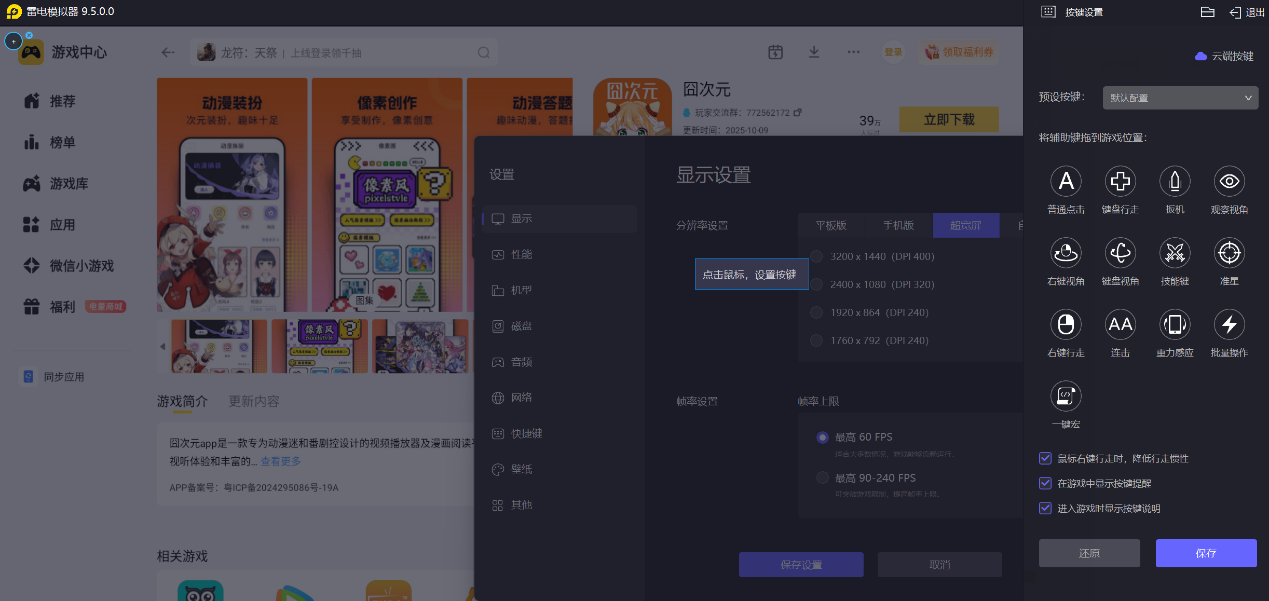Pick the 连击 AA combo icon
This screenshot has height=601, width=1269.
(1120, 324)
